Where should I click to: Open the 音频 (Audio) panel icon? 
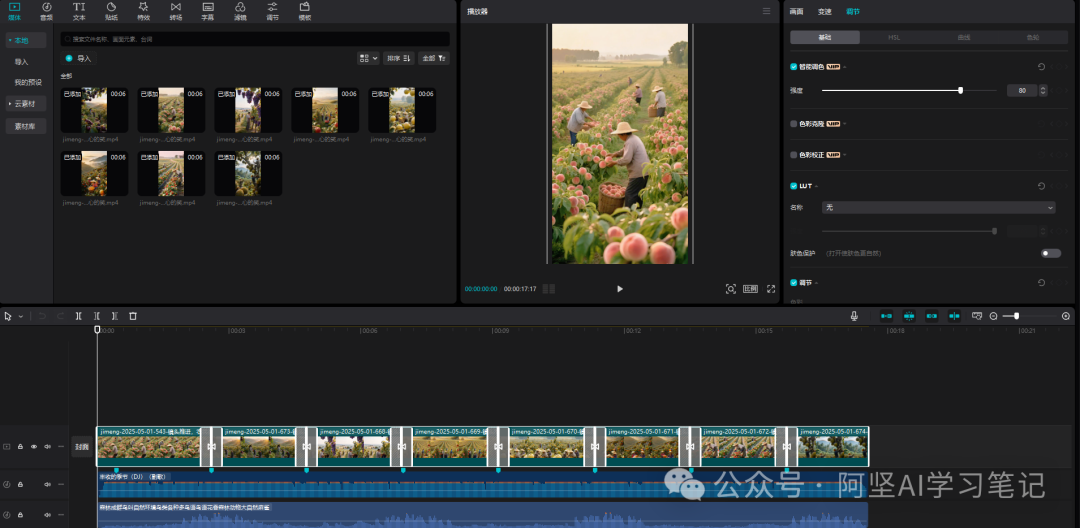[x=46, y=11]
